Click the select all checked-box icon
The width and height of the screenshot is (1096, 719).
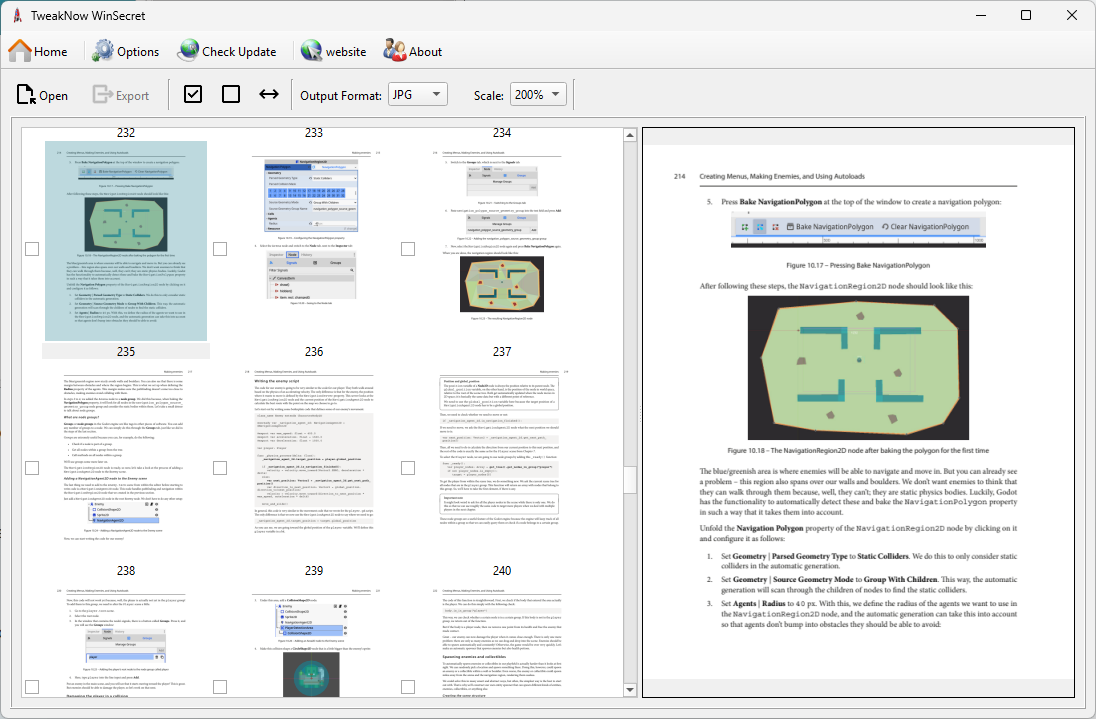pos(194,94)
